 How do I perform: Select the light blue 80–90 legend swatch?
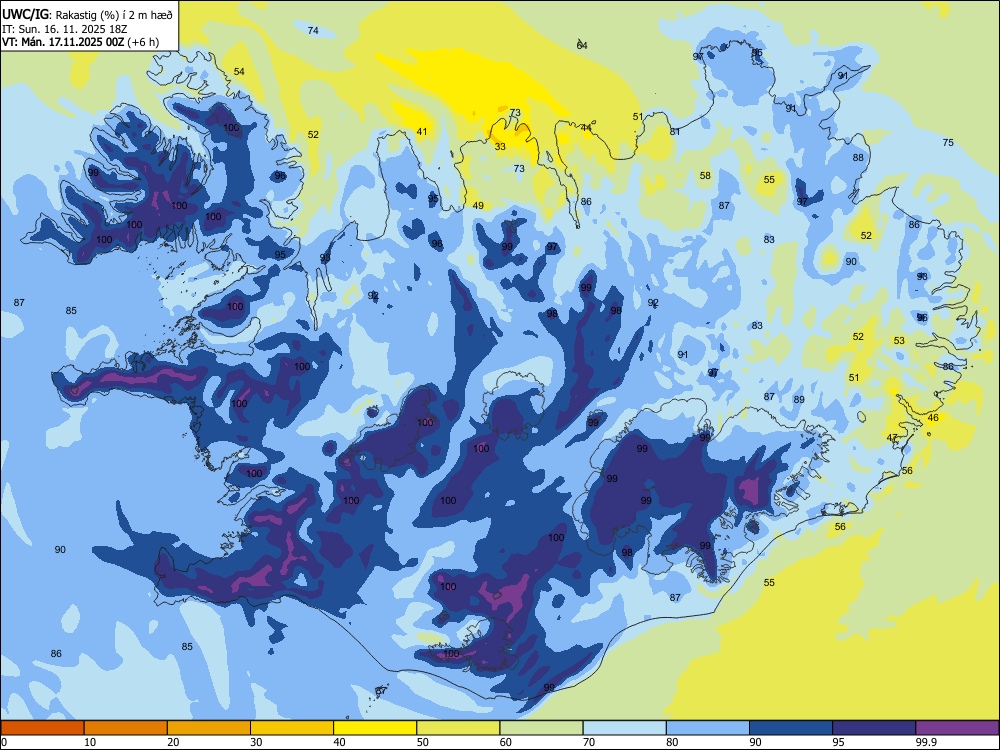click(x=708, y=728)
